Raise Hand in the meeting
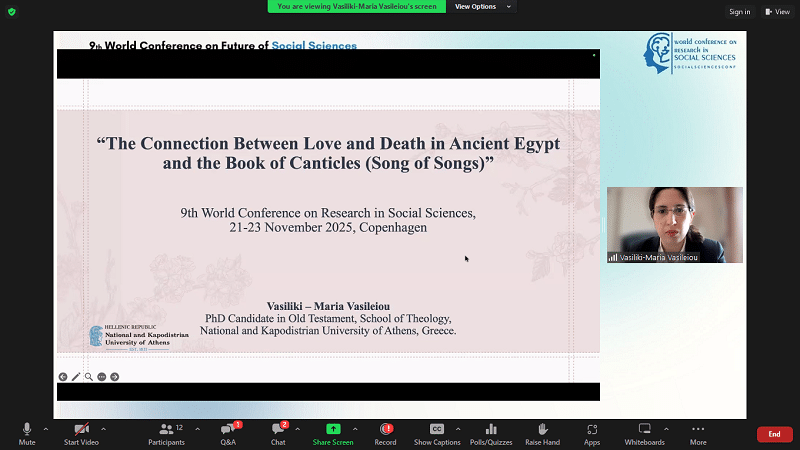This screenshot has width=800, height=450. click(x=542, y=430)
